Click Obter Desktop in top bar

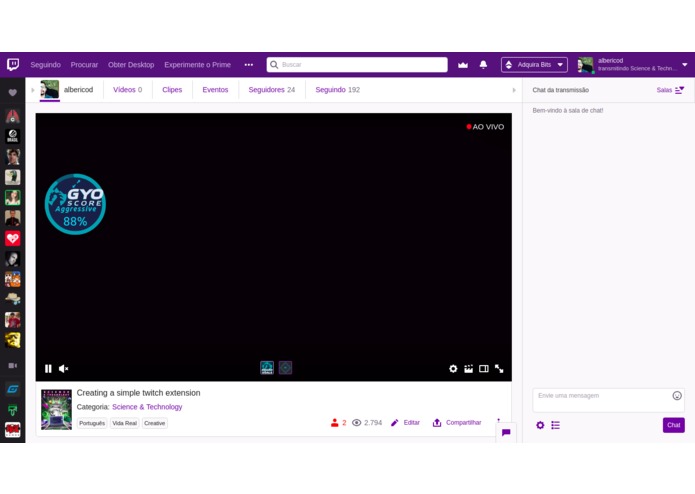(x=131, y=65)
